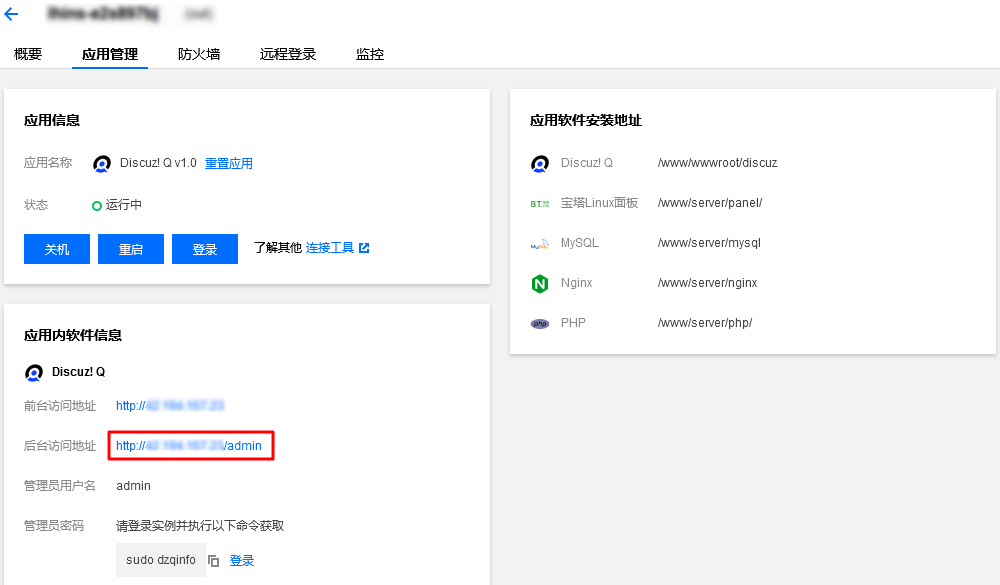
Task: Click the 应用软件安装地址 heading
Action: point(585,121)
